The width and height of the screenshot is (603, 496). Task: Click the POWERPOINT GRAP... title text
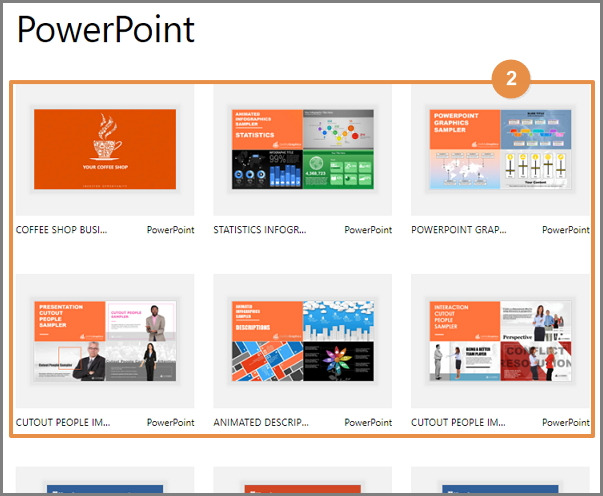click(x=459, y=230)
